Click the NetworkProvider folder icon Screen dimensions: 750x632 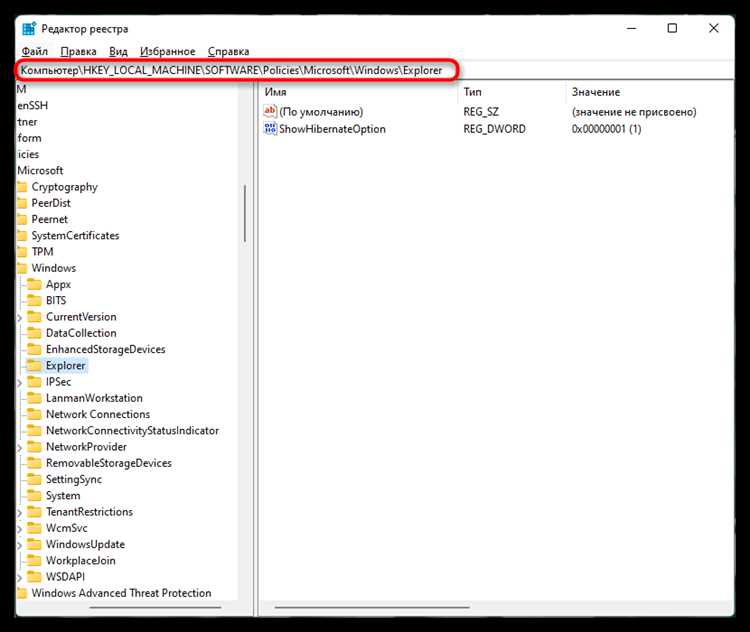pyautogui.click(x=34, y=447)
